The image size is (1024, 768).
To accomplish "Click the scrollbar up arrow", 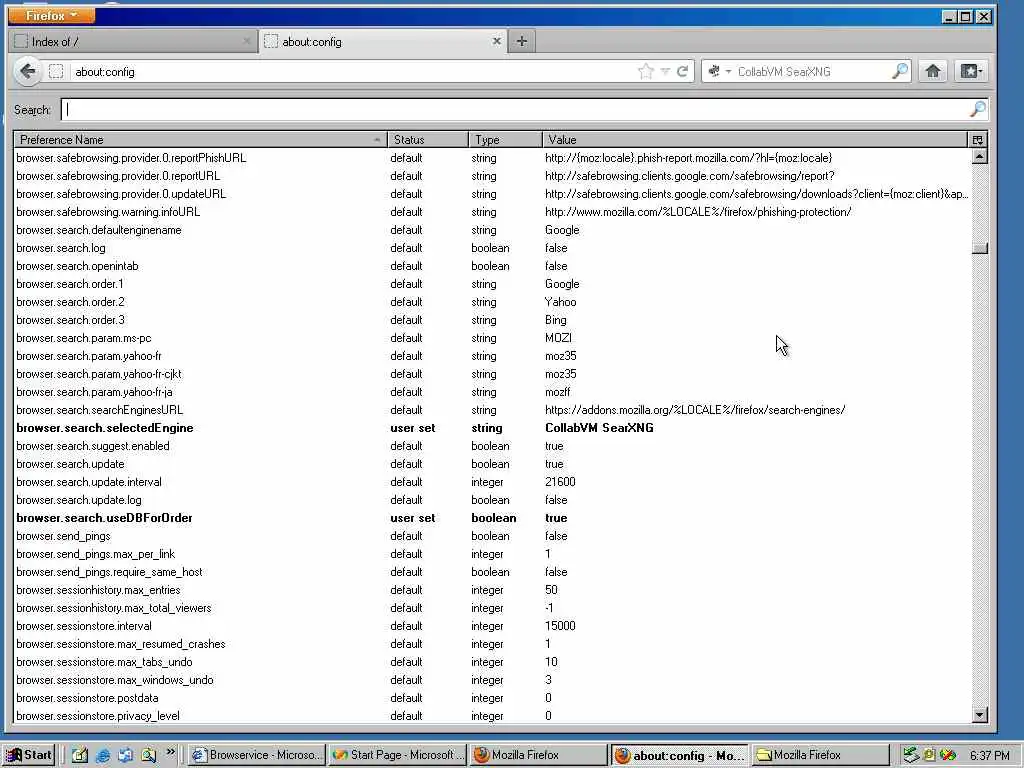I will [979, 156].
